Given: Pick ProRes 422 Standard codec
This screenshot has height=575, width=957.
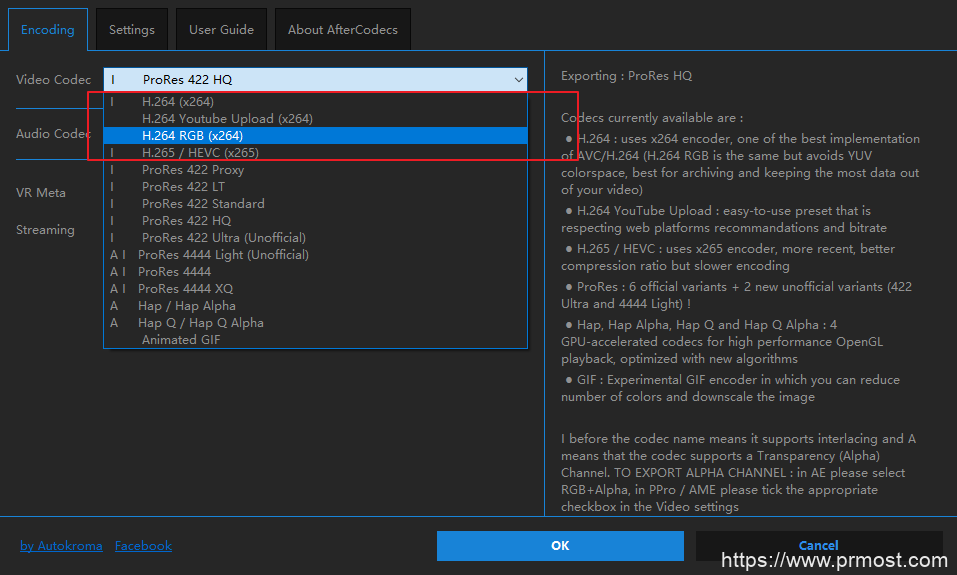Looking at the screenshot, I should click(316, 203).
